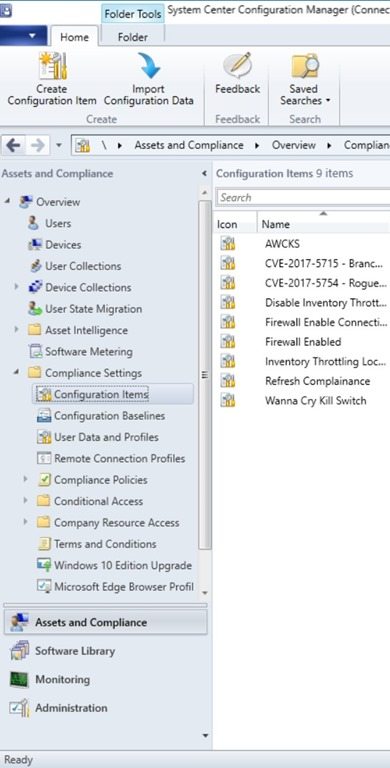Collapse the Overview tree node
This screenshot has width=390, height=768.
(7, 202)
